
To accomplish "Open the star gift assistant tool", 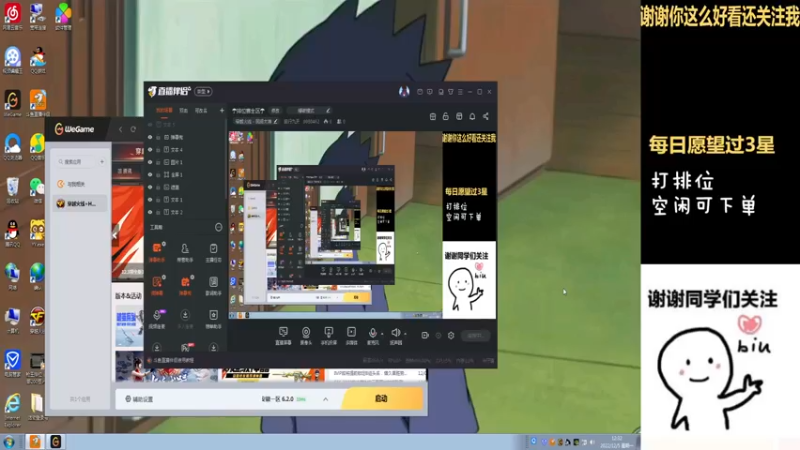I will tap(213, 319).
